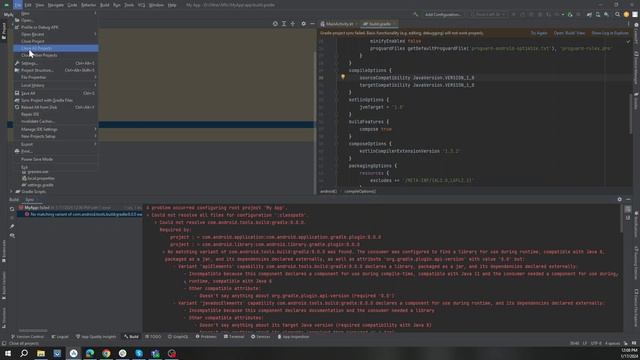Switch to build.gradle editor tab
Image resolution: width=640 pixels, height=360 pixels.
(x=379, y=24)
